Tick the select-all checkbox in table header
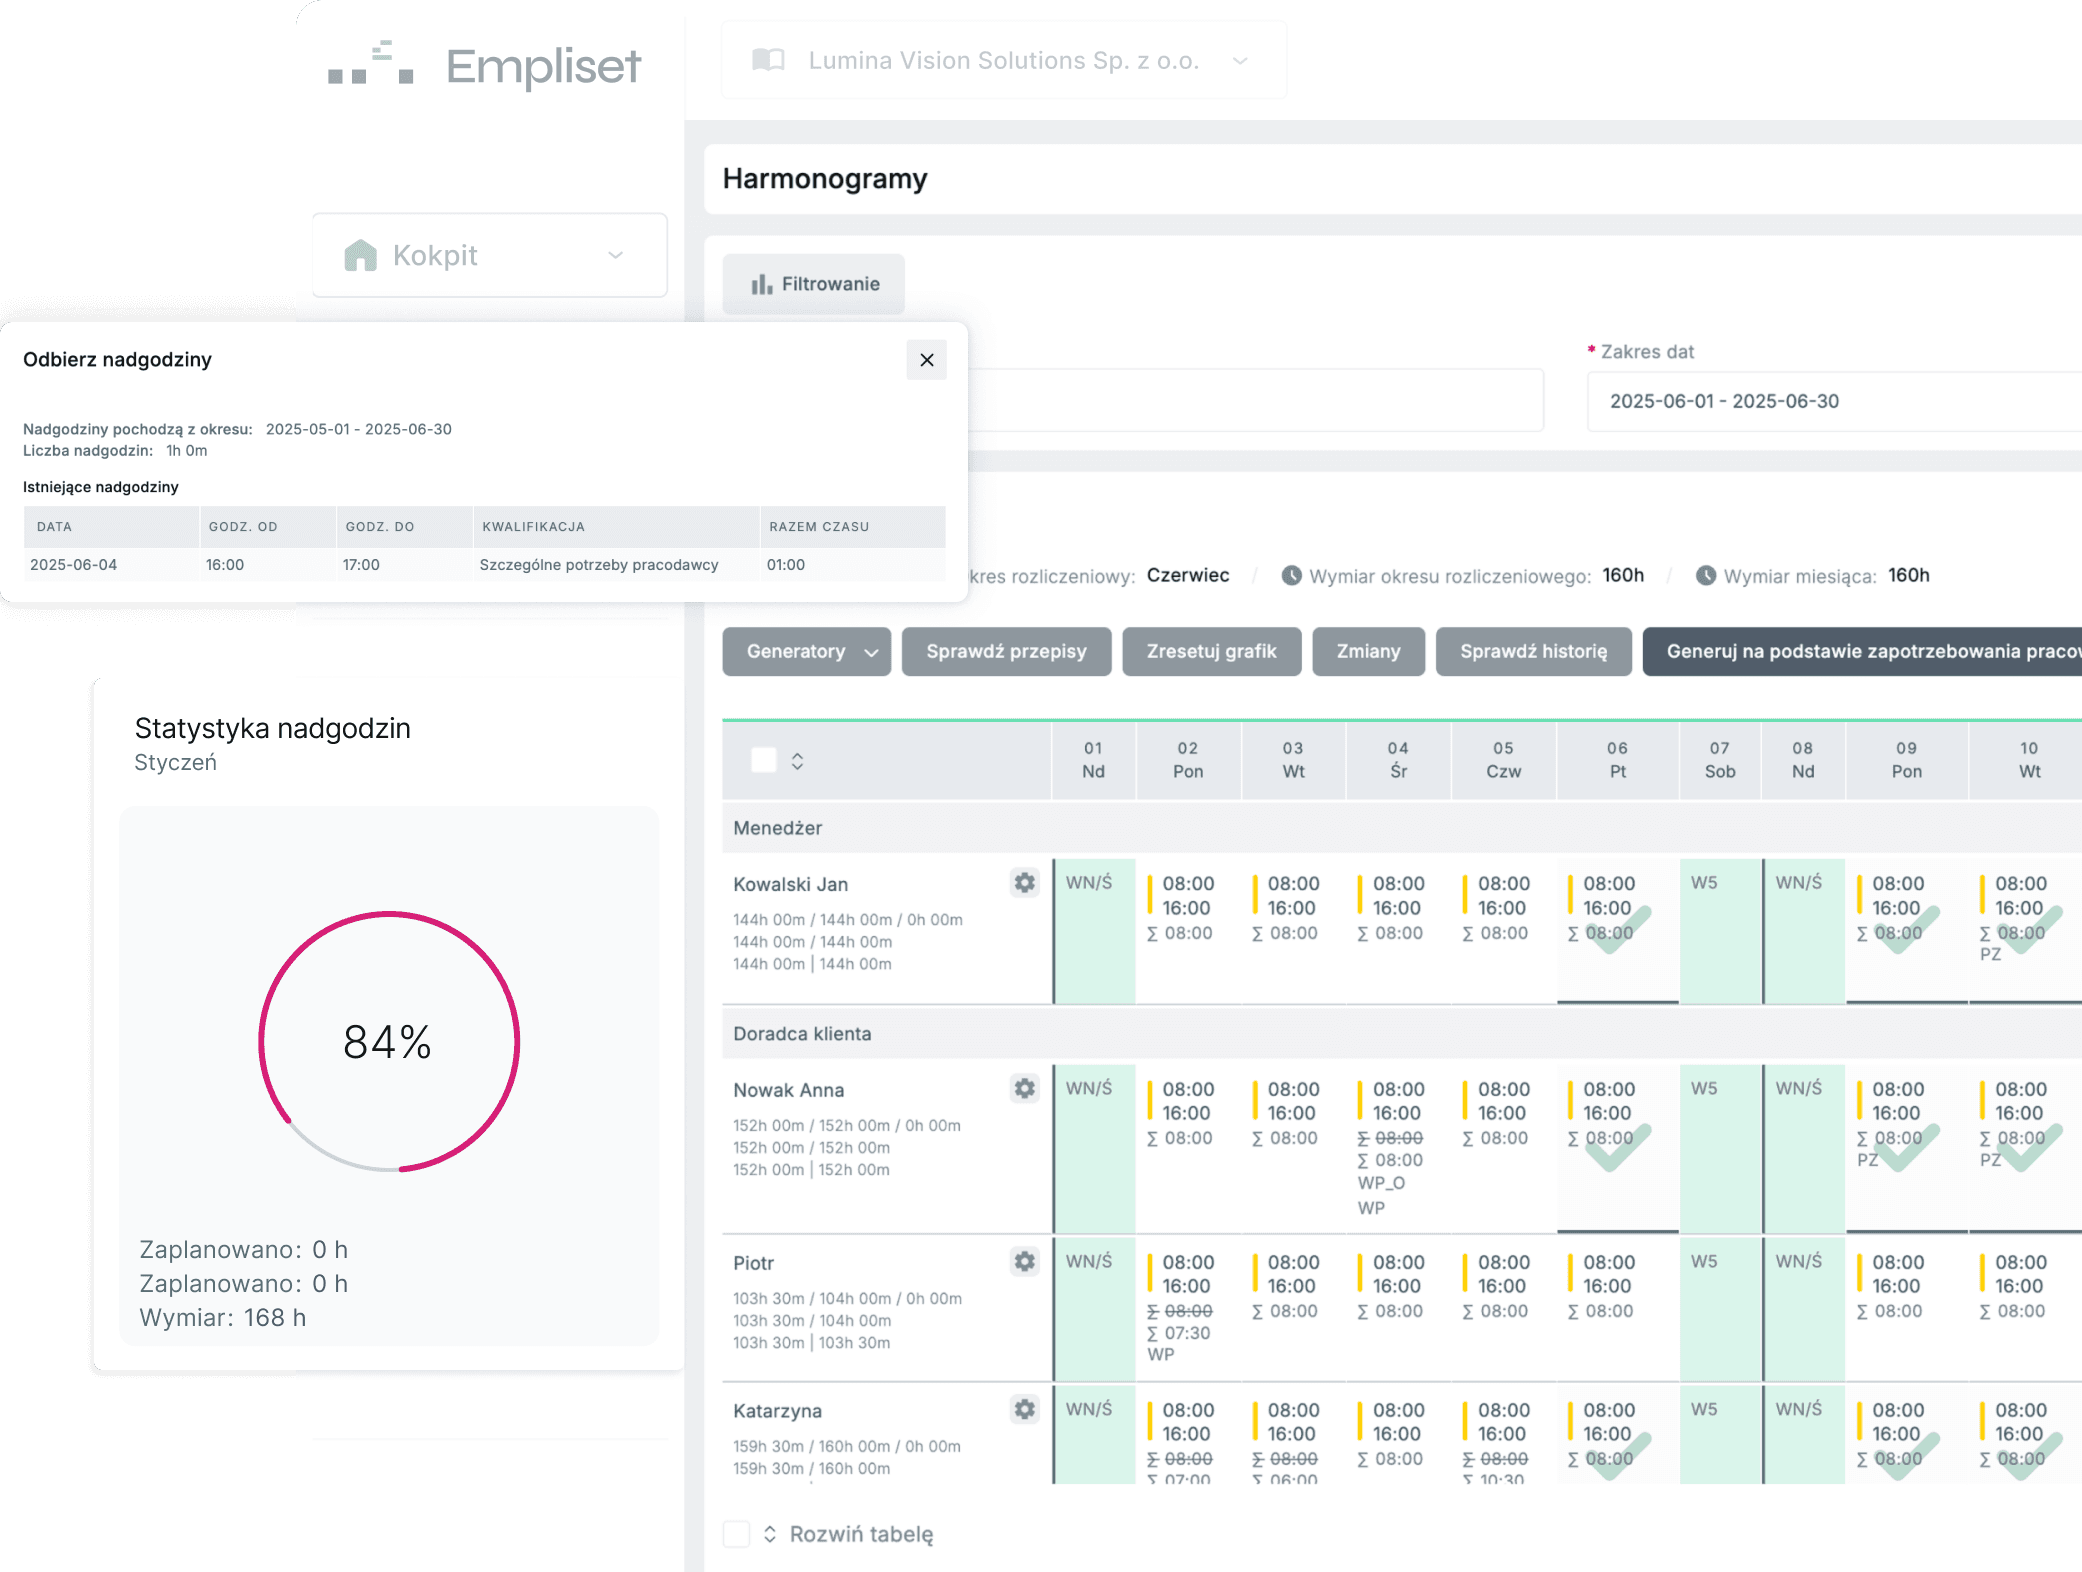The width and height of the screenshot is (2082, 1572). coord(763,760)
